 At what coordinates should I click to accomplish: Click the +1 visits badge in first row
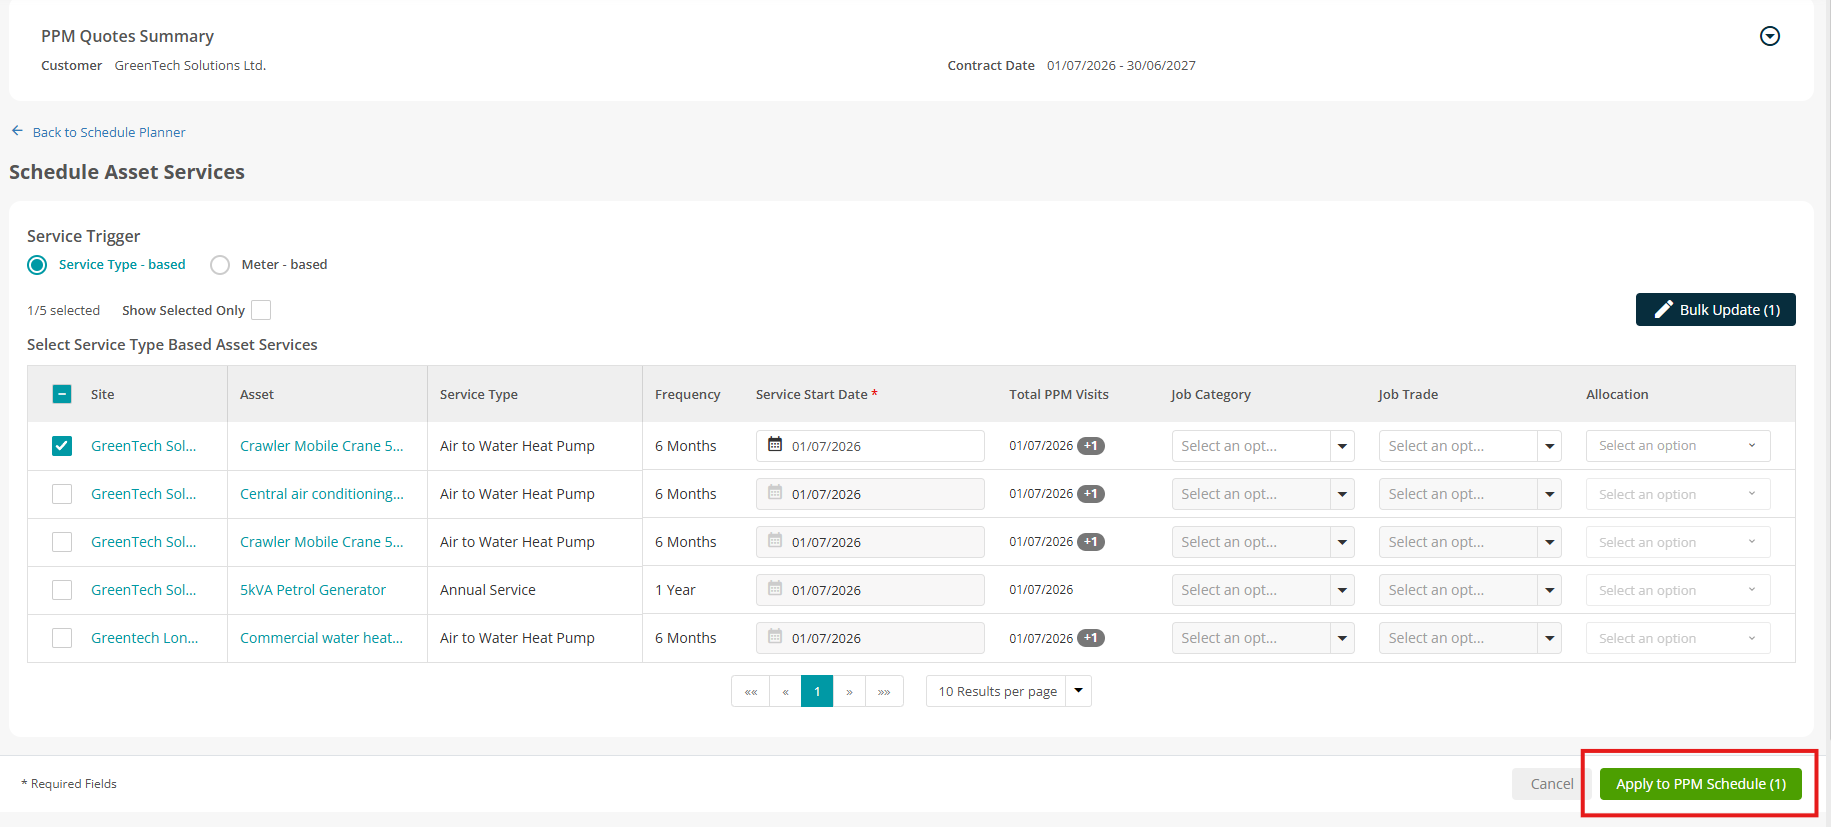click(x=1091, y=446)
